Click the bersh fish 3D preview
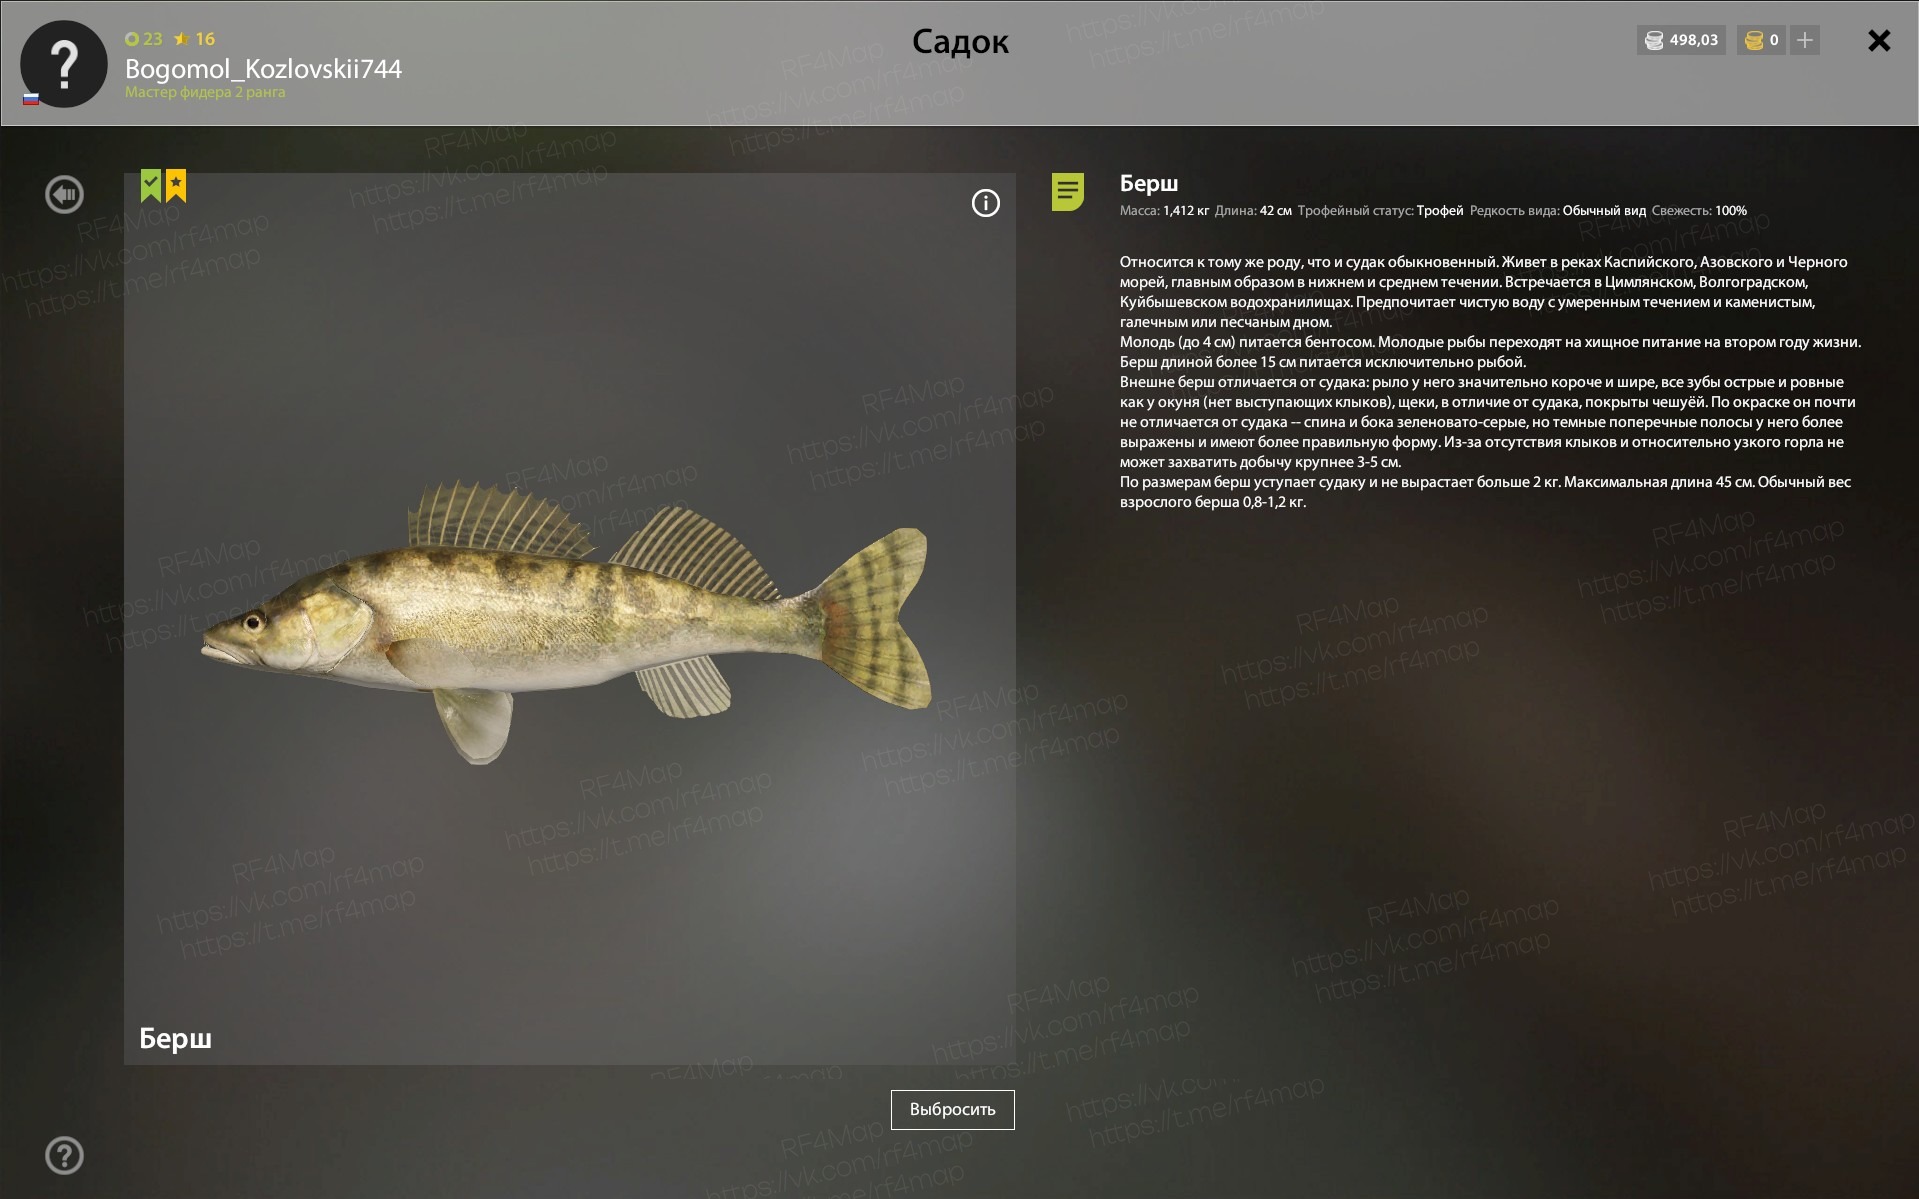This screenshot has height=1199, width=1919. point(567,621)
